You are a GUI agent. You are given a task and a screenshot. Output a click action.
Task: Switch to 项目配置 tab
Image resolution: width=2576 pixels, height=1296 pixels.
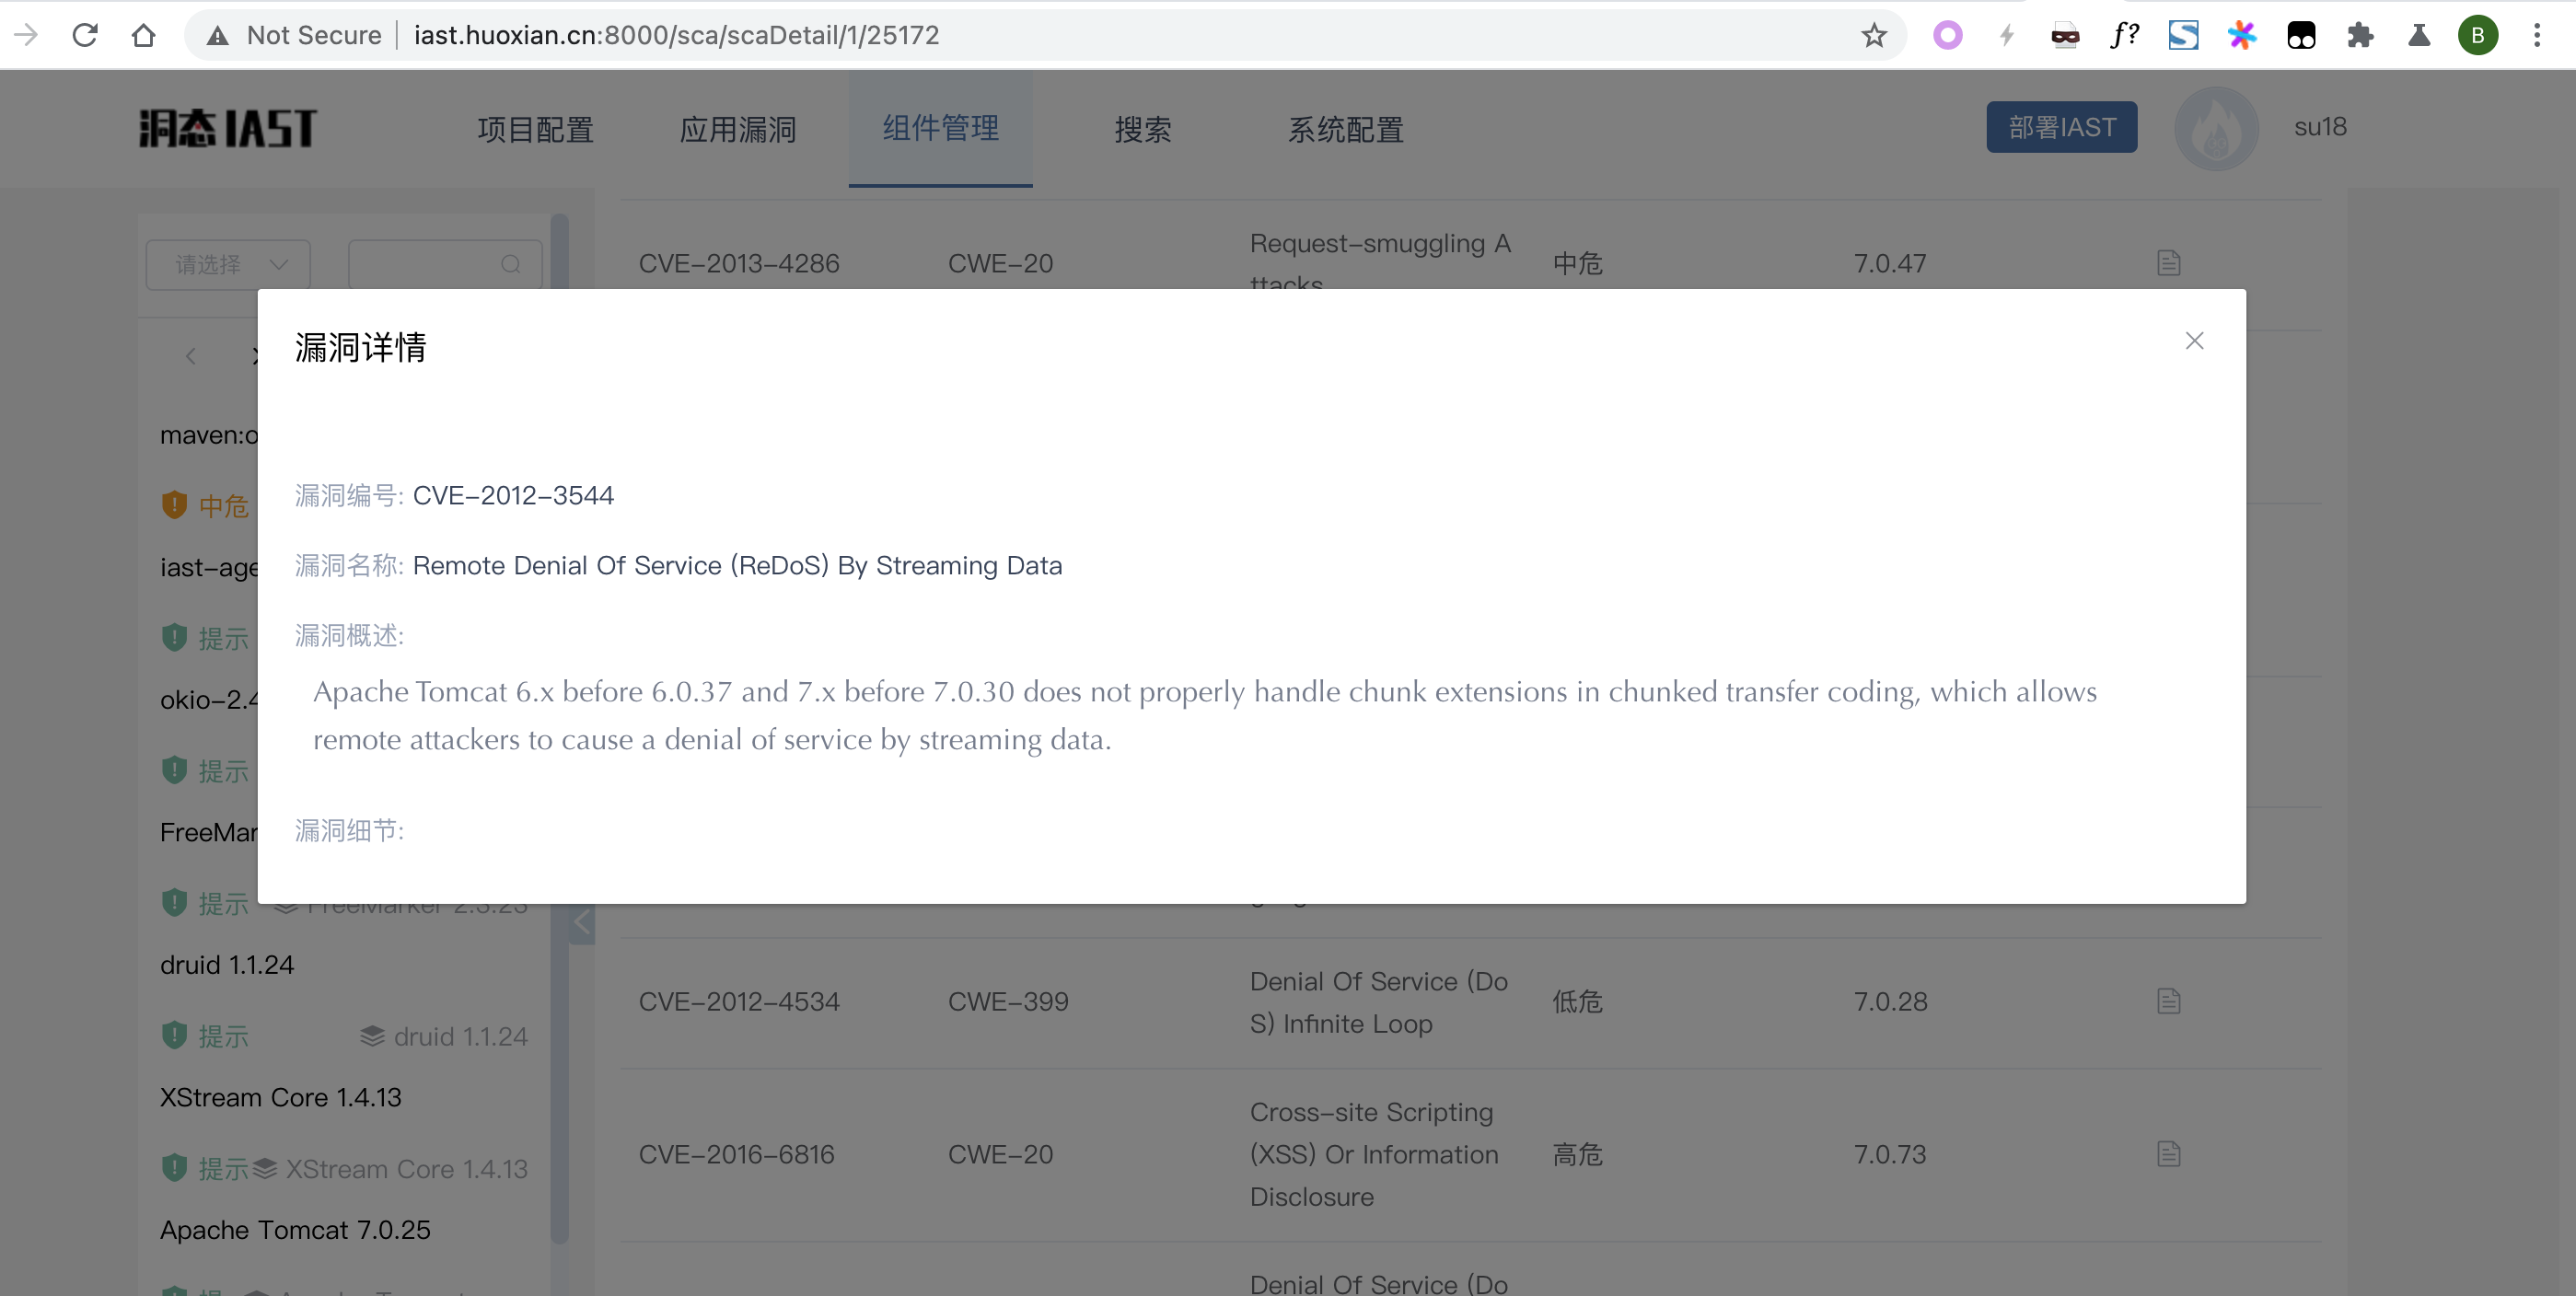(535, 129)
